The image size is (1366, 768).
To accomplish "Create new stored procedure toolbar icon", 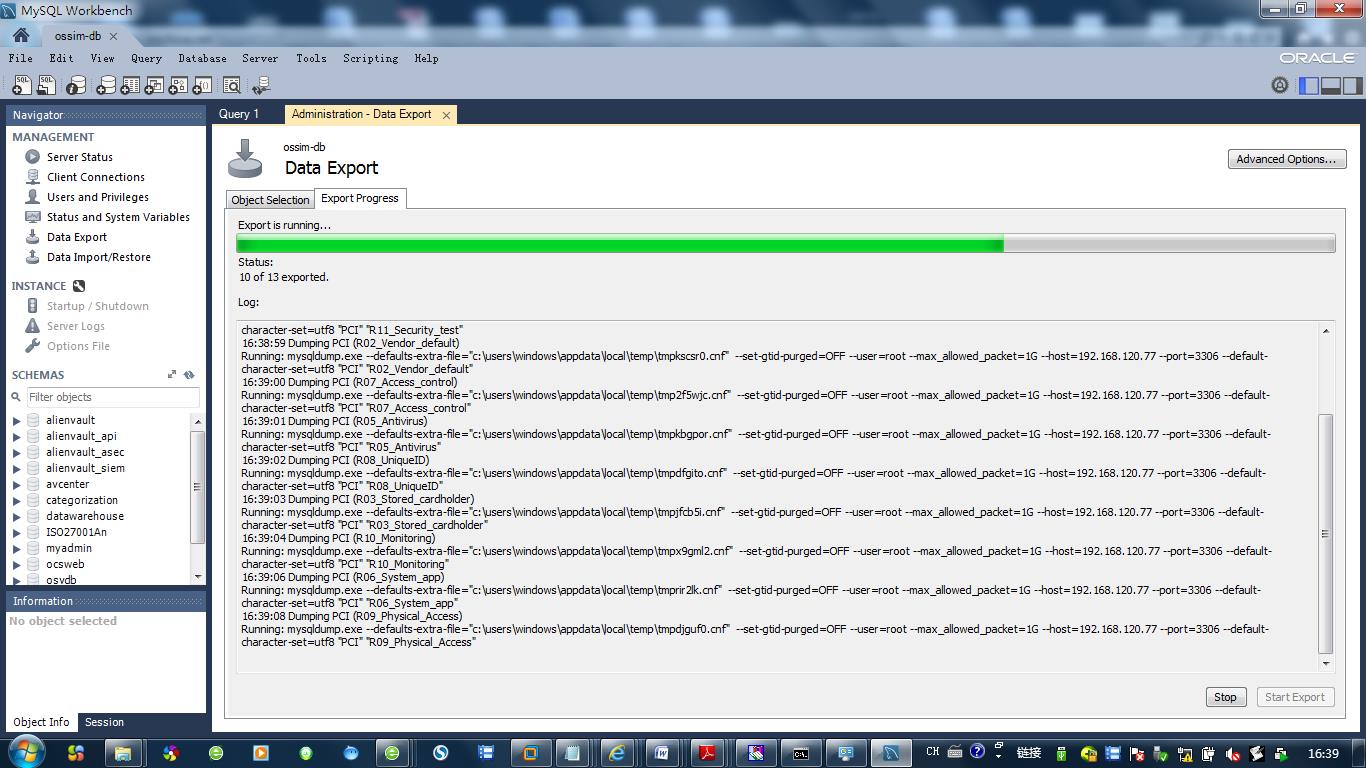I will 177,86.
